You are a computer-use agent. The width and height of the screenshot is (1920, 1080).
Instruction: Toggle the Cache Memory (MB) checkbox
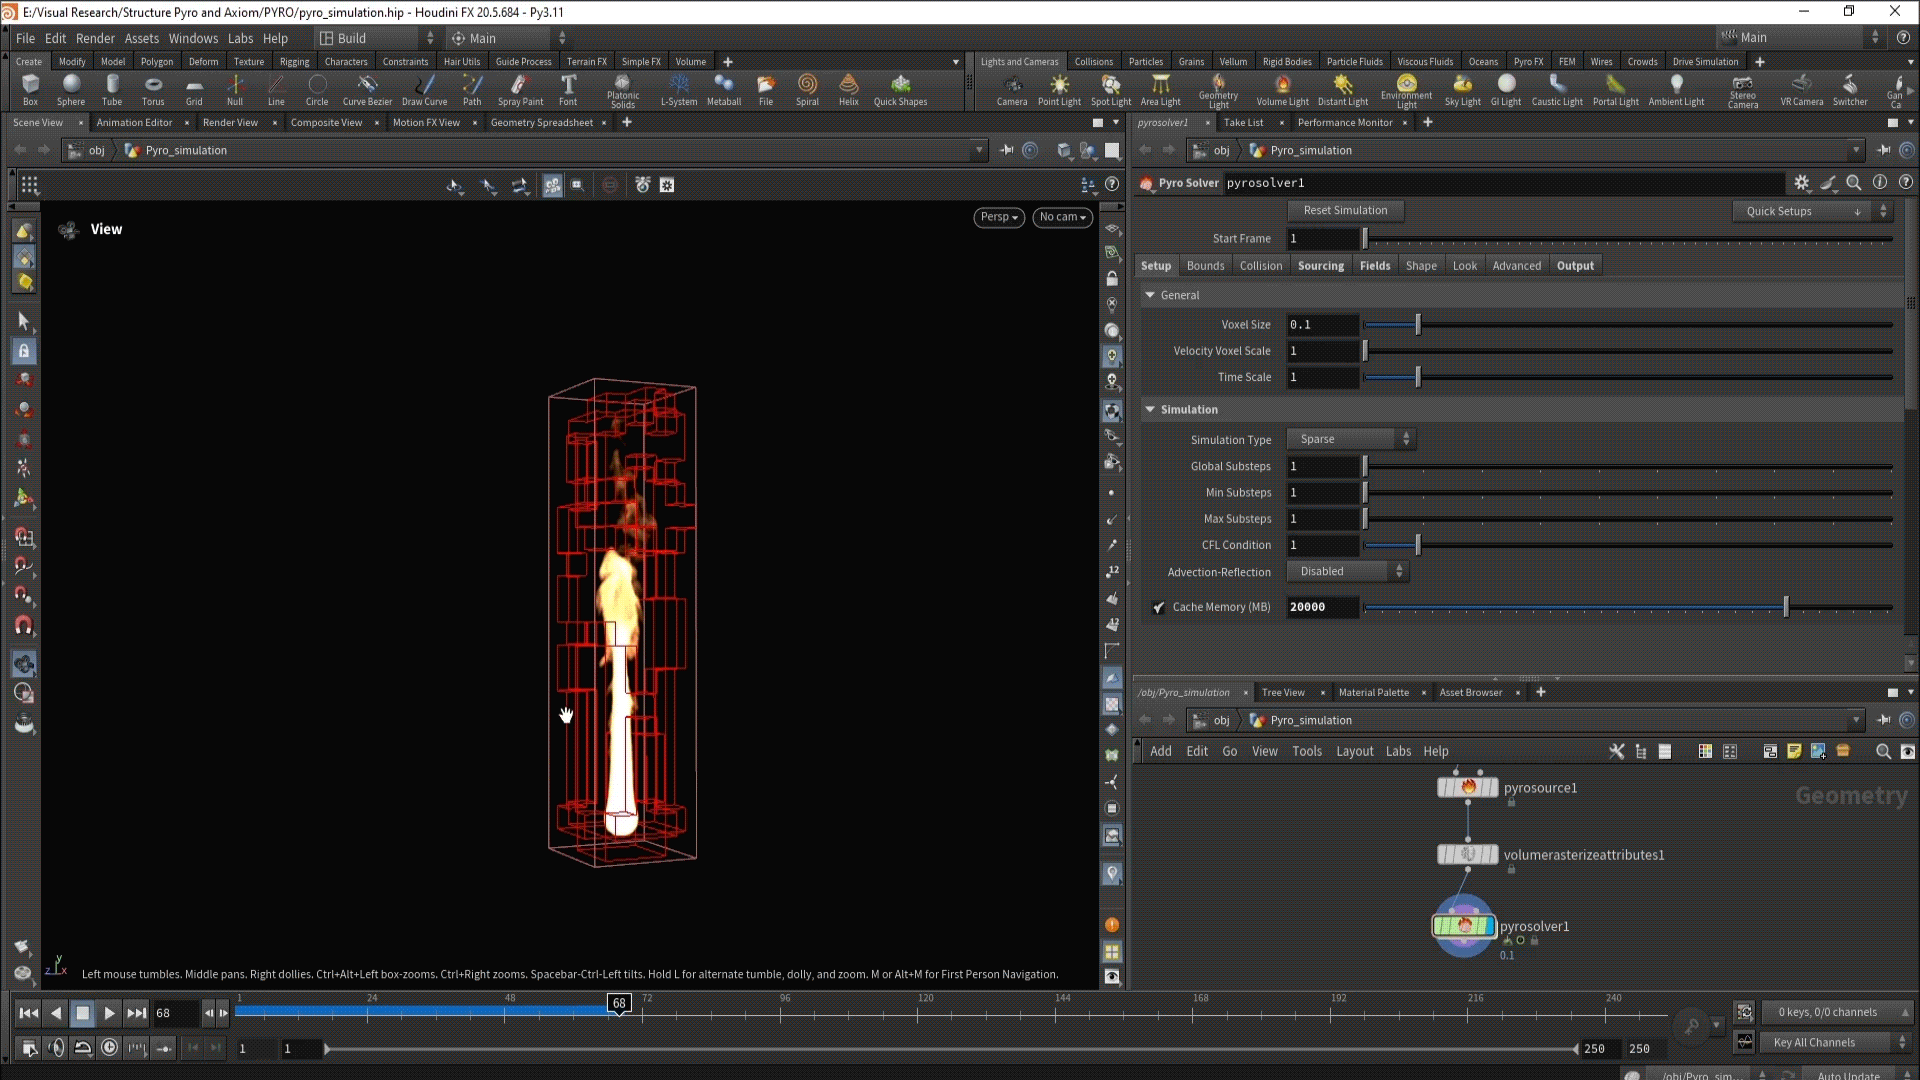1159,608
